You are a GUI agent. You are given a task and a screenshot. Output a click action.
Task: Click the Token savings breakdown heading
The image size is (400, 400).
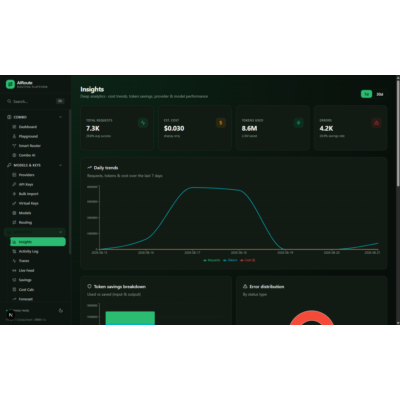(x=120, y=286)
